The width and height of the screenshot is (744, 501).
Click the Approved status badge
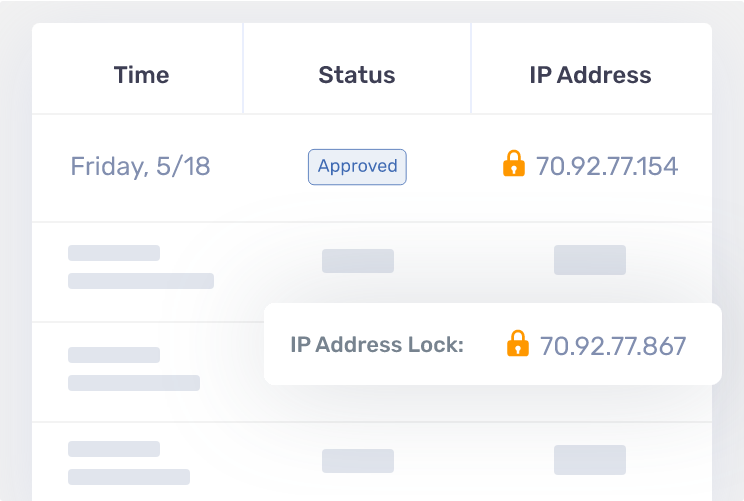pos(357,167)
